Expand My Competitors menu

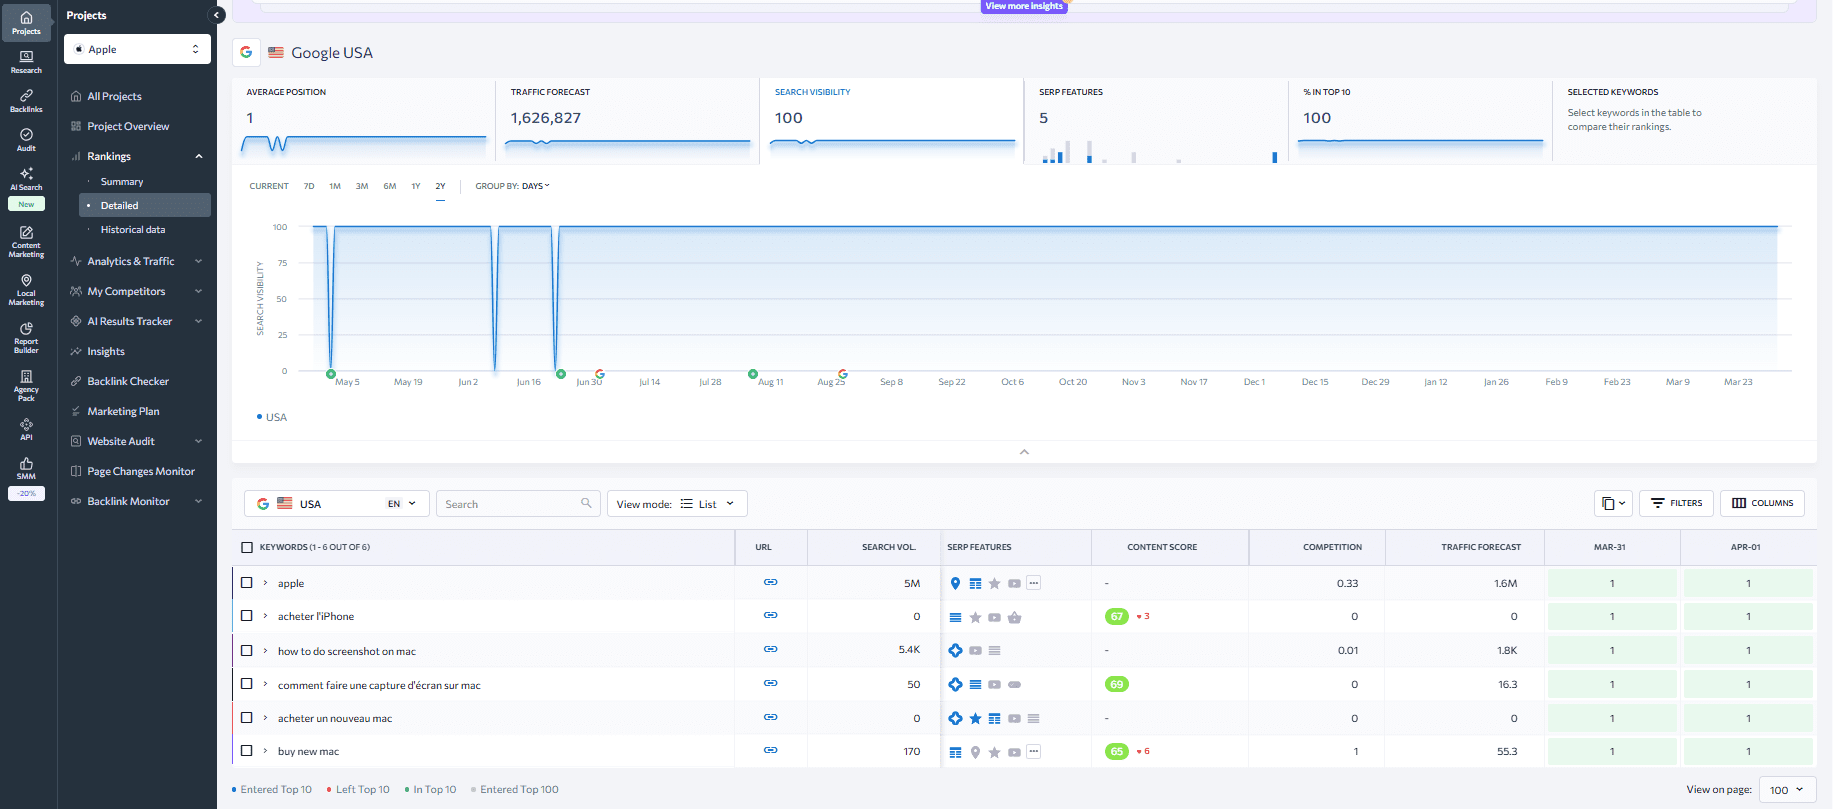point(198,291)
